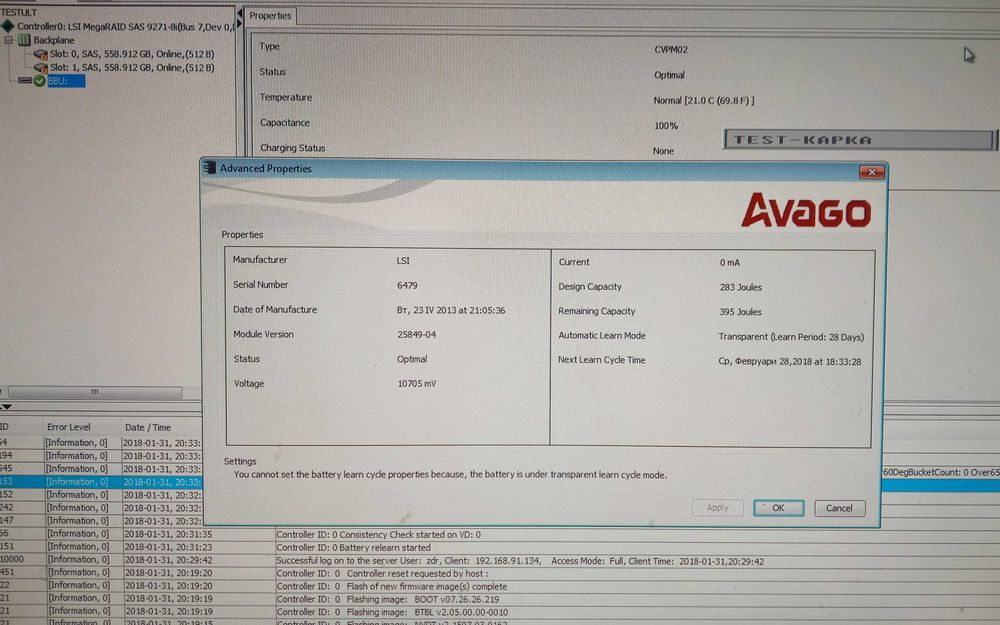Click the Current value 0 mA
This screenshot has width=1000, height=625.
pyautogui.click(x=730, y=263)
